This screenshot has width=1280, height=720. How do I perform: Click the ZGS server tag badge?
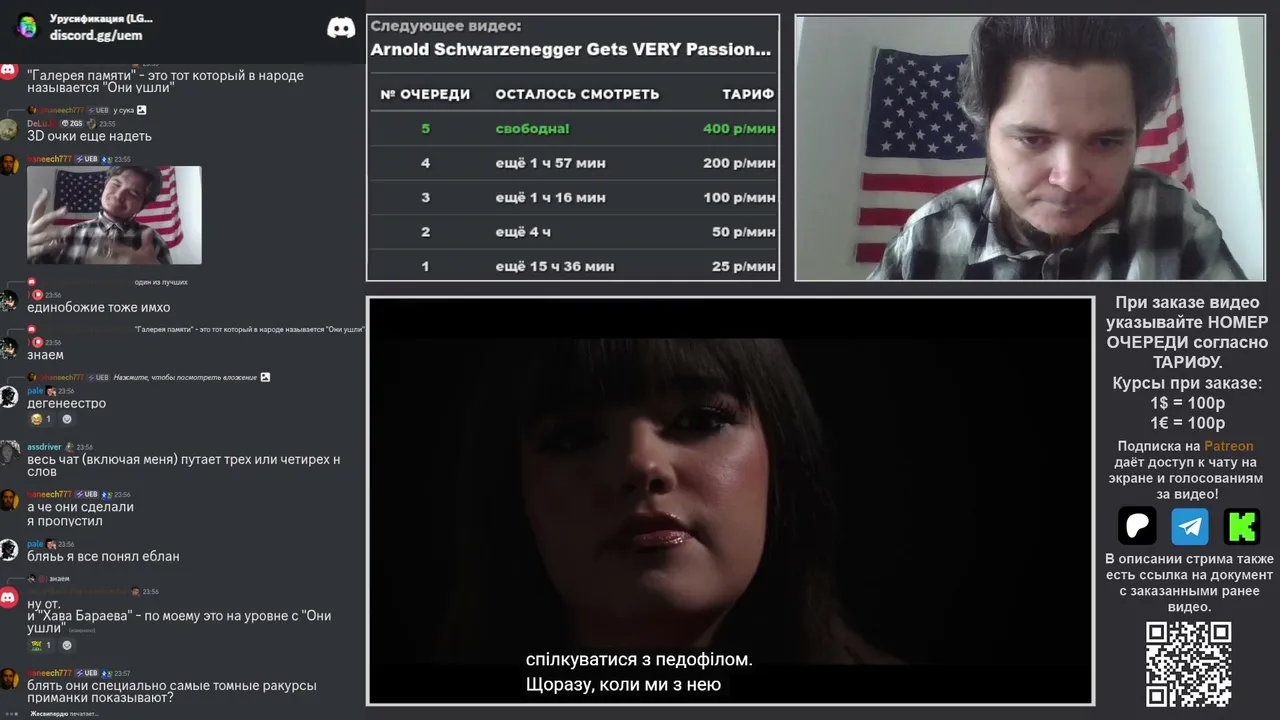coord(72,124)
